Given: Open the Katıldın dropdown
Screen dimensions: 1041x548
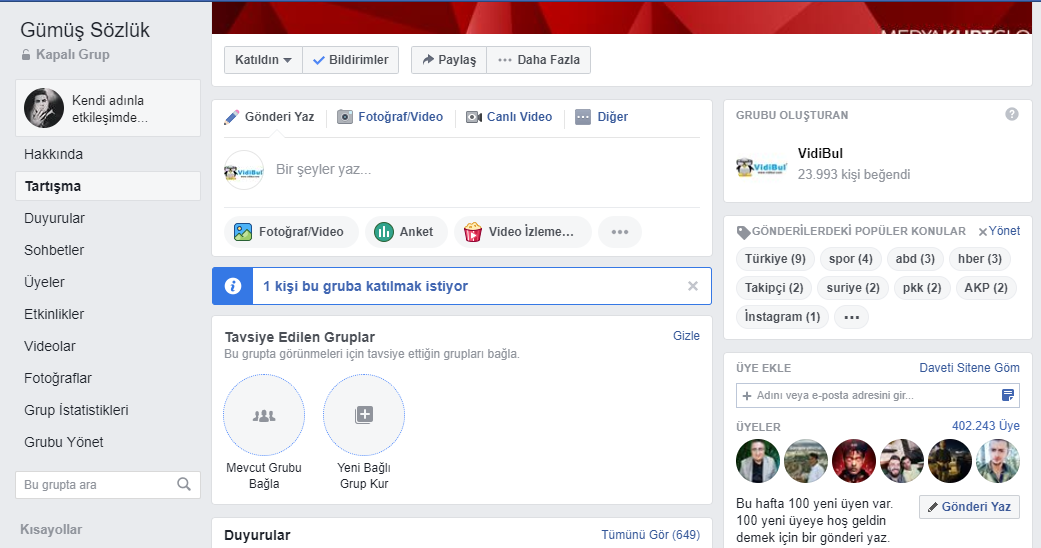Looking at the screenshot, I should (264, 60).
